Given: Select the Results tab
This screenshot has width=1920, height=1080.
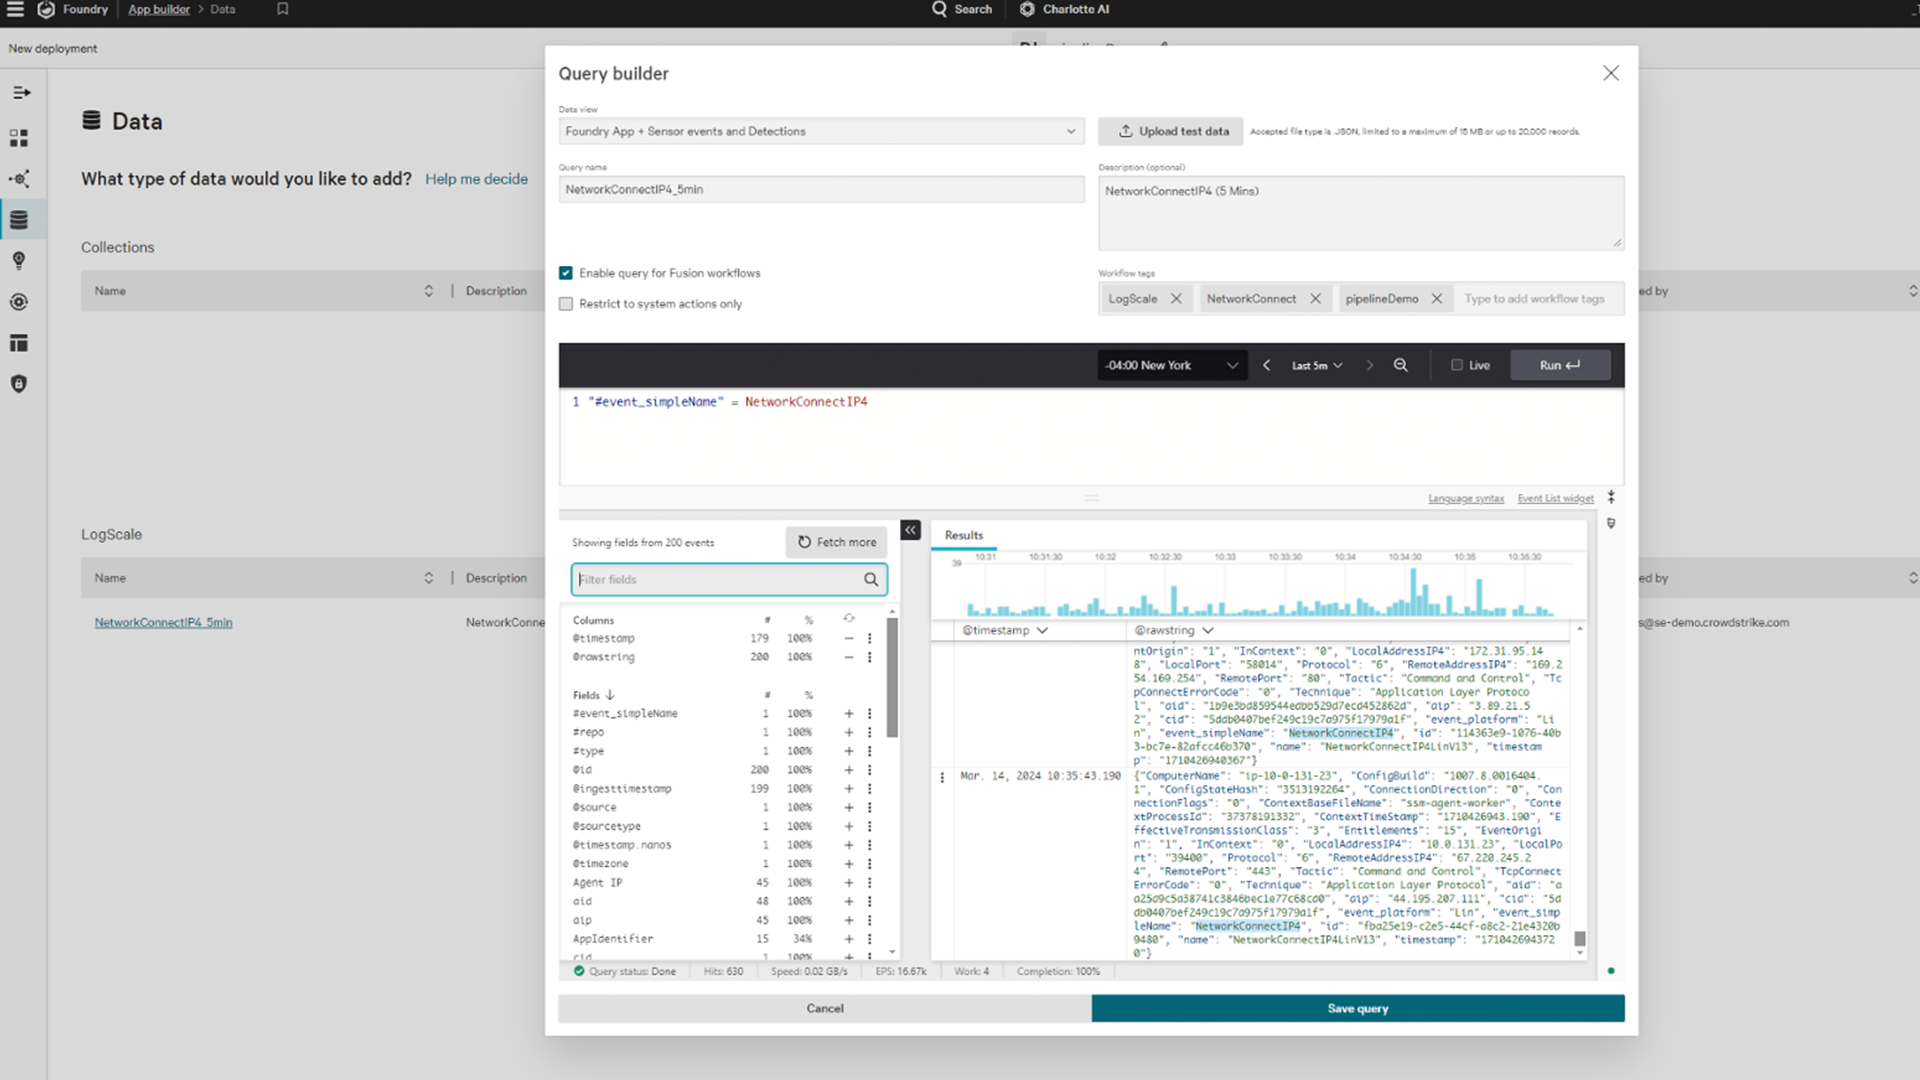Looking at the screenshot, I should [x=963, y=535].
